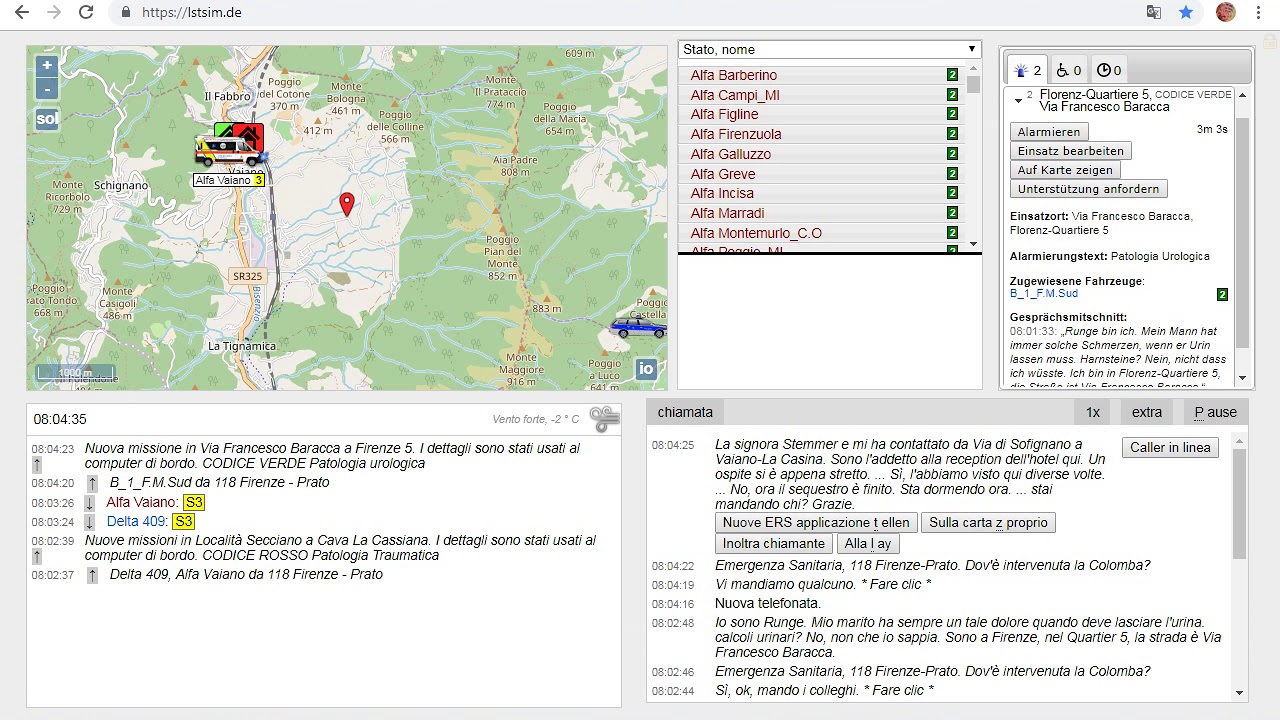Click the up-arrow at 08:02:37 log entry
The image size is (1280, 720).
point(92,575)
